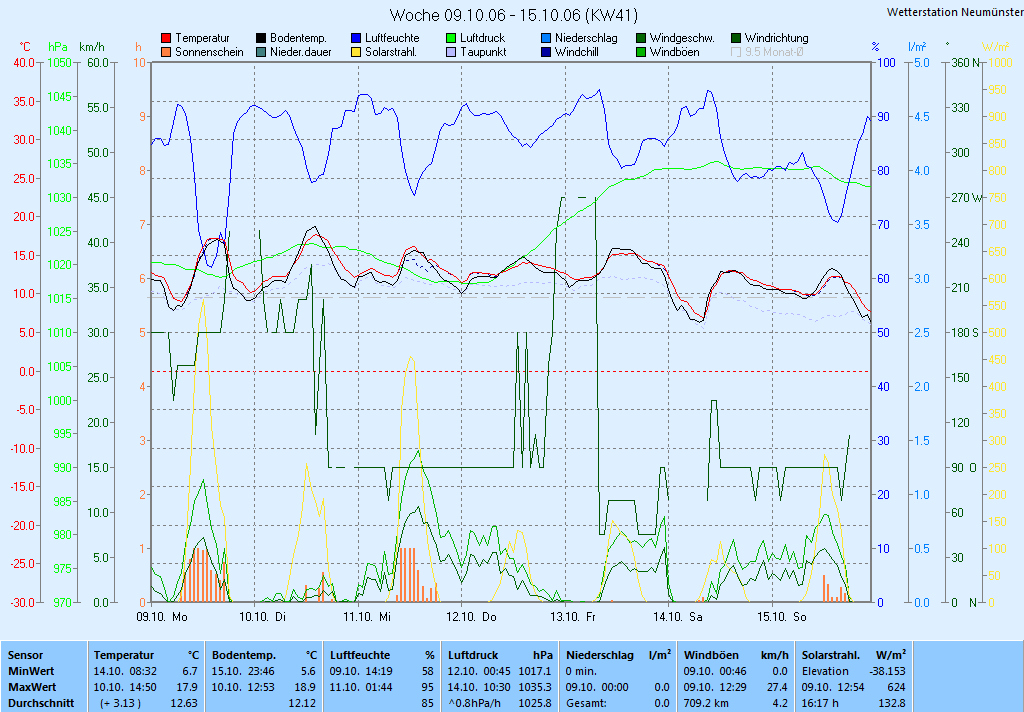Click the 1025.8 average pressure value
1024x712 pixels.
(535, 704)
